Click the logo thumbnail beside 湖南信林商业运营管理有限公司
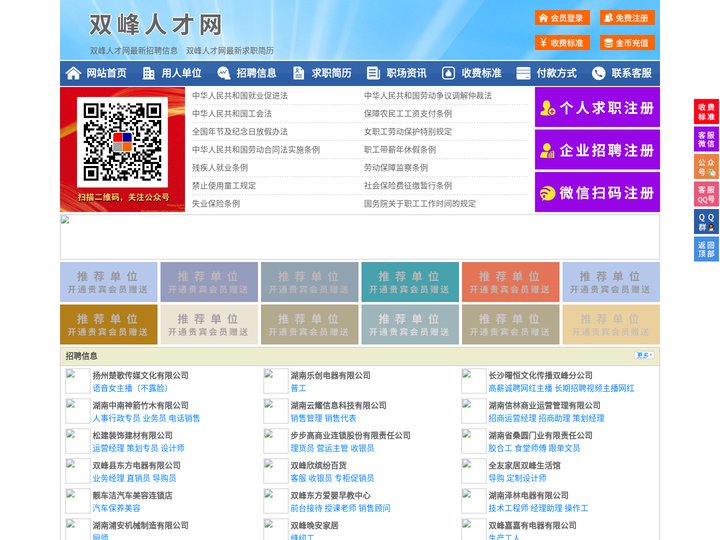 tap(473, 411)
